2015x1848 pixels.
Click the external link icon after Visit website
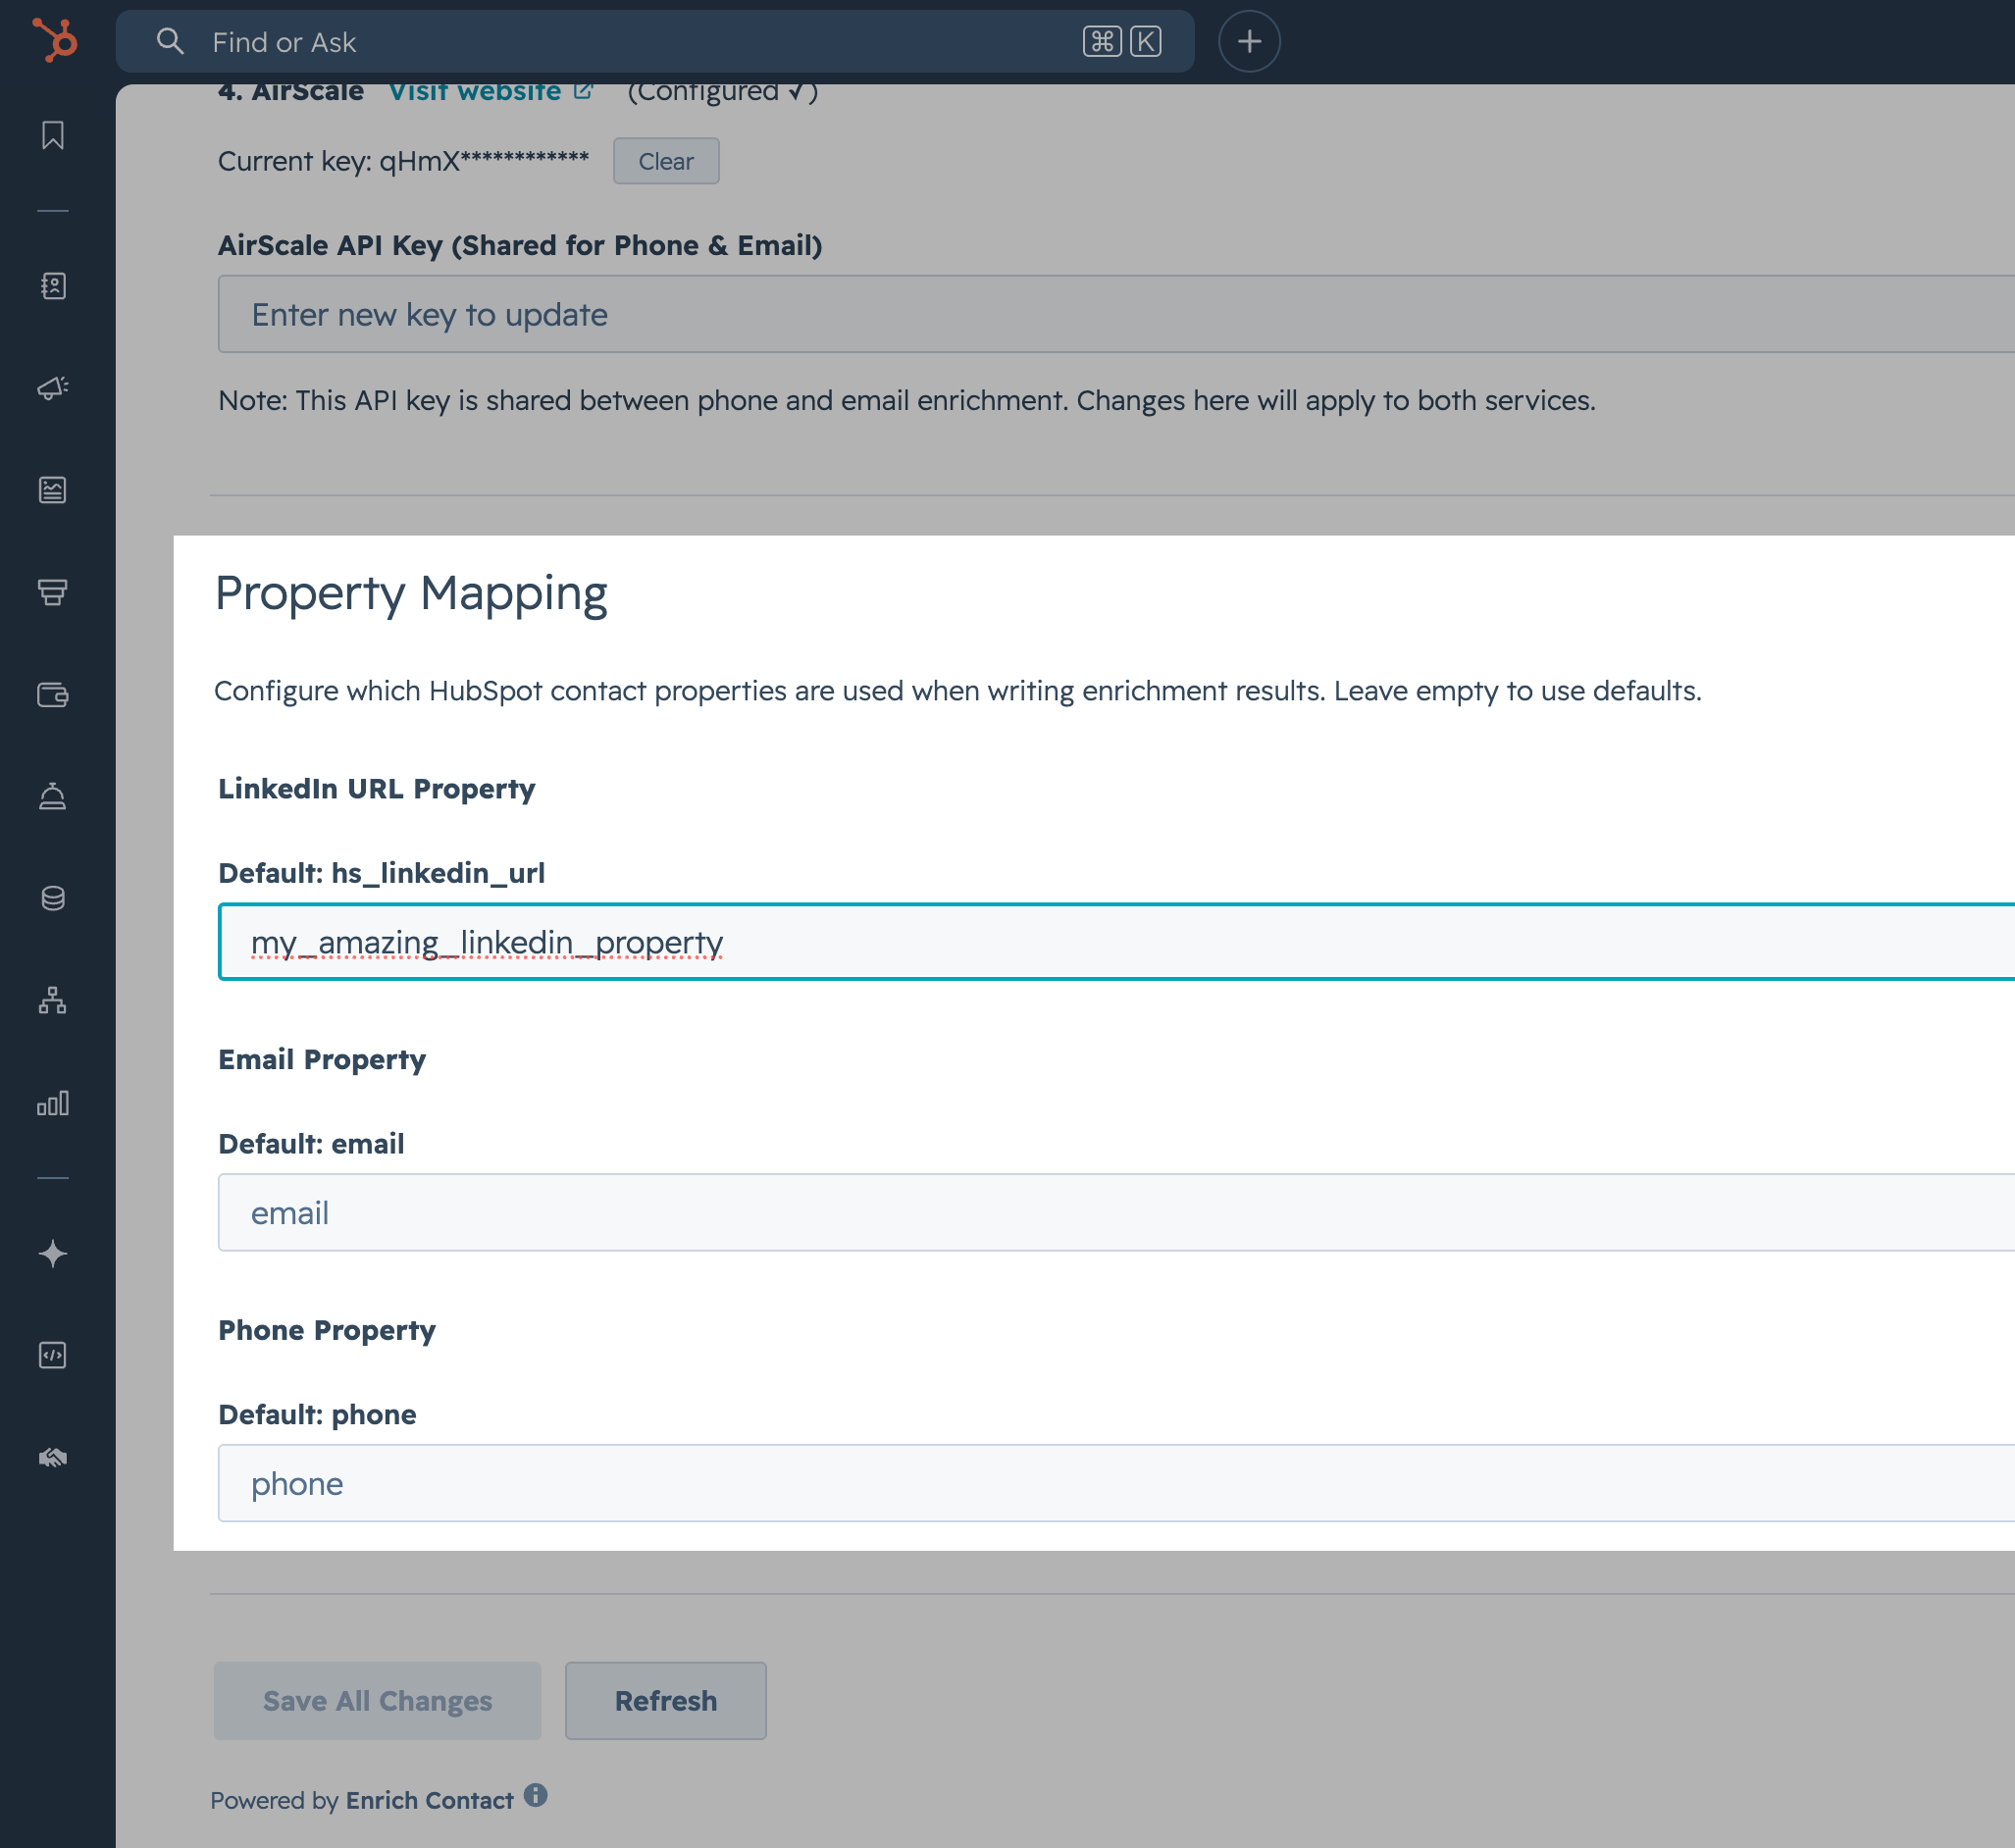tap(583, 91)
